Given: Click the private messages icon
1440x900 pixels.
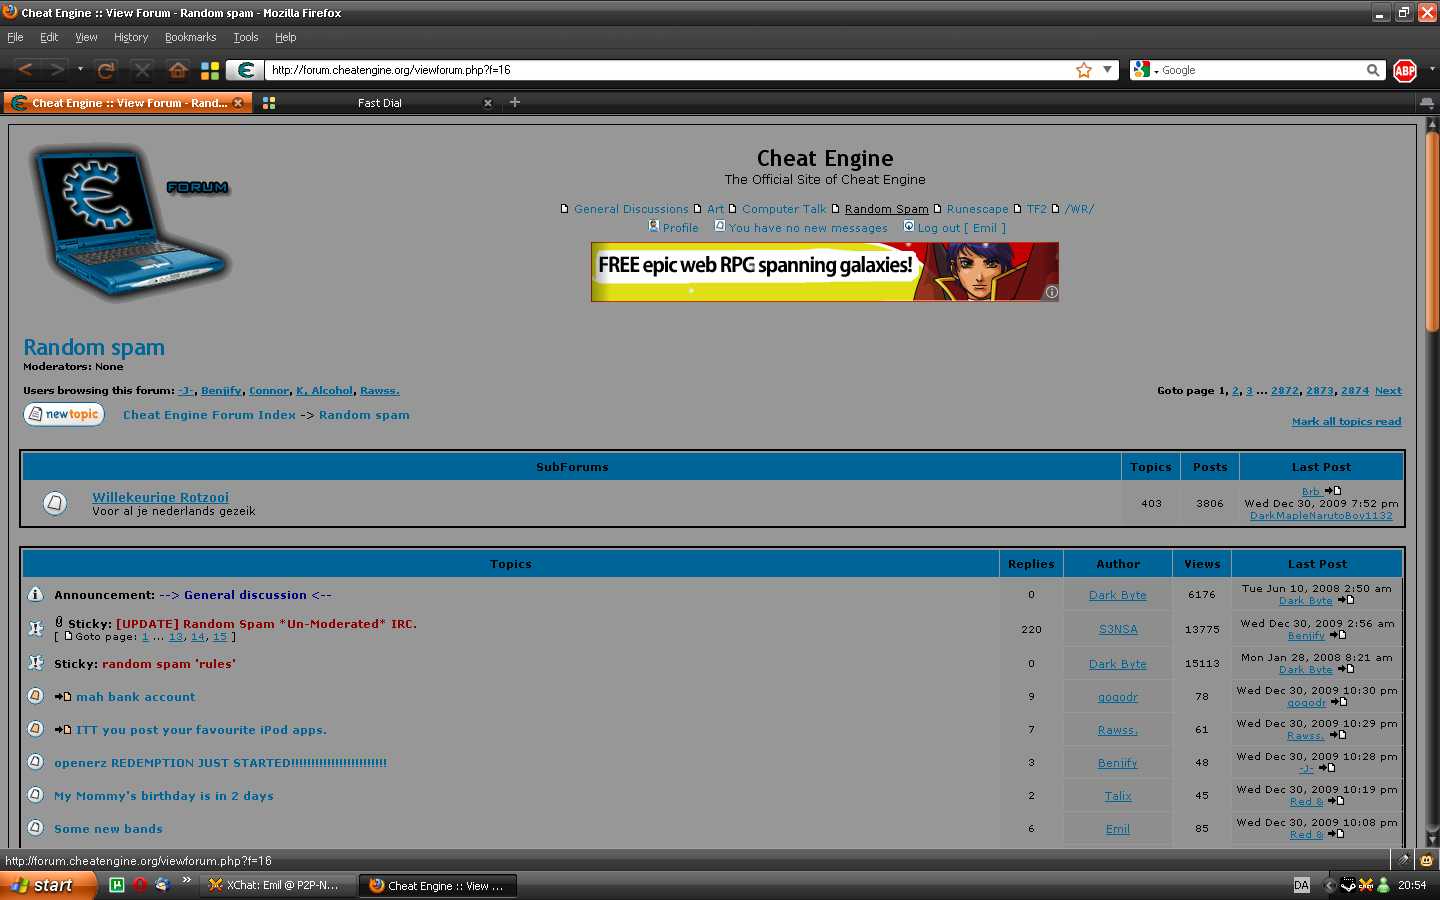Looking at the screenshot, I should (719, 226).
